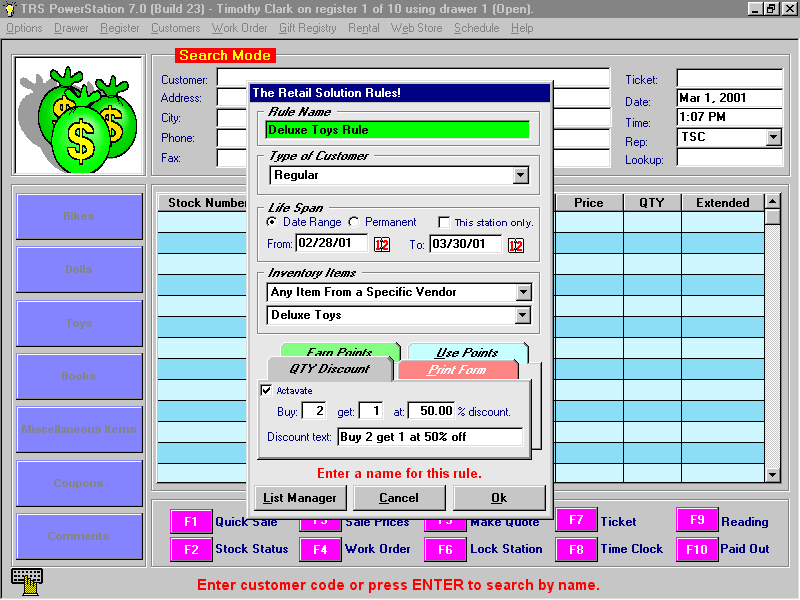Switch to the Earn Points tab
800x600 pixels.
(x=340, y=352)
